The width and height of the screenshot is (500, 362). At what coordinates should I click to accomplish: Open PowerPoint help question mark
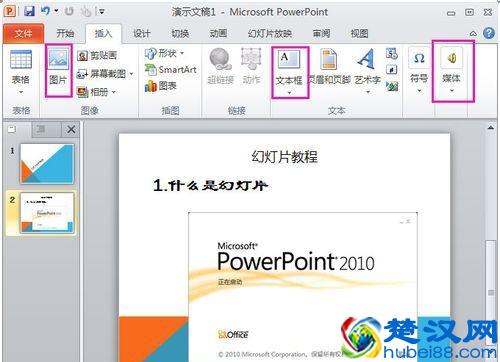(489, 33)
